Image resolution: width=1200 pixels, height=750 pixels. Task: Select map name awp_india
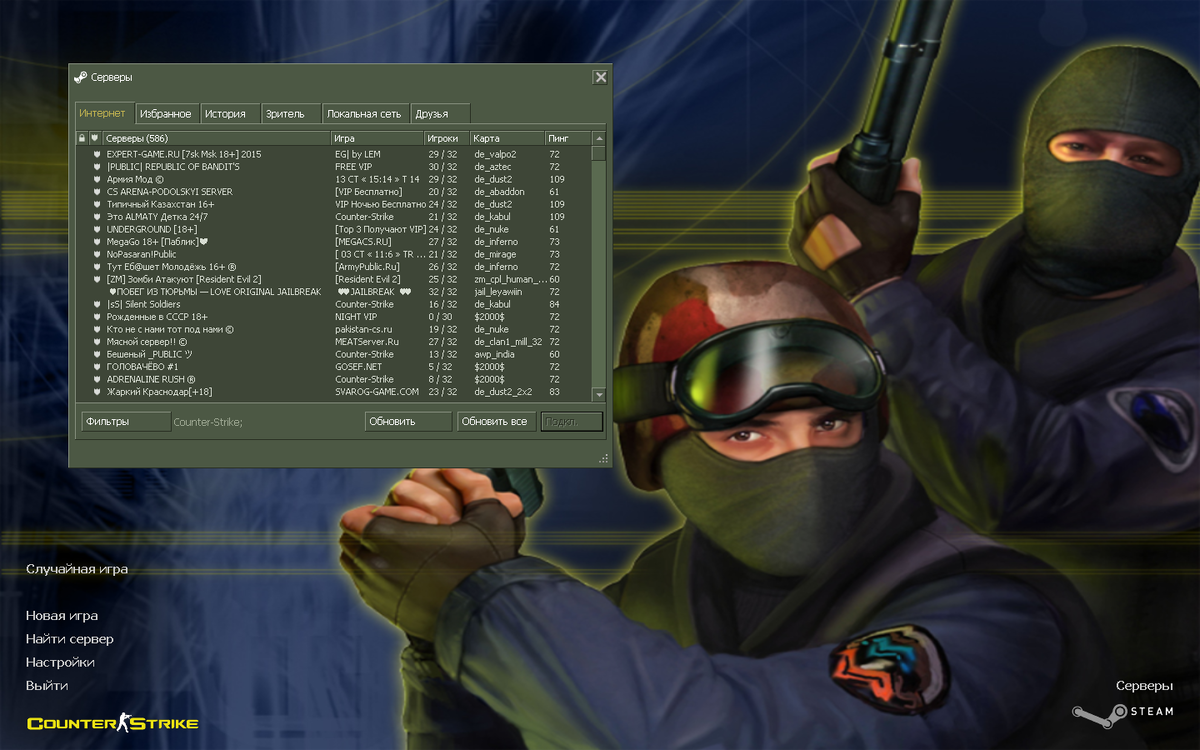(x=496, y=354)
